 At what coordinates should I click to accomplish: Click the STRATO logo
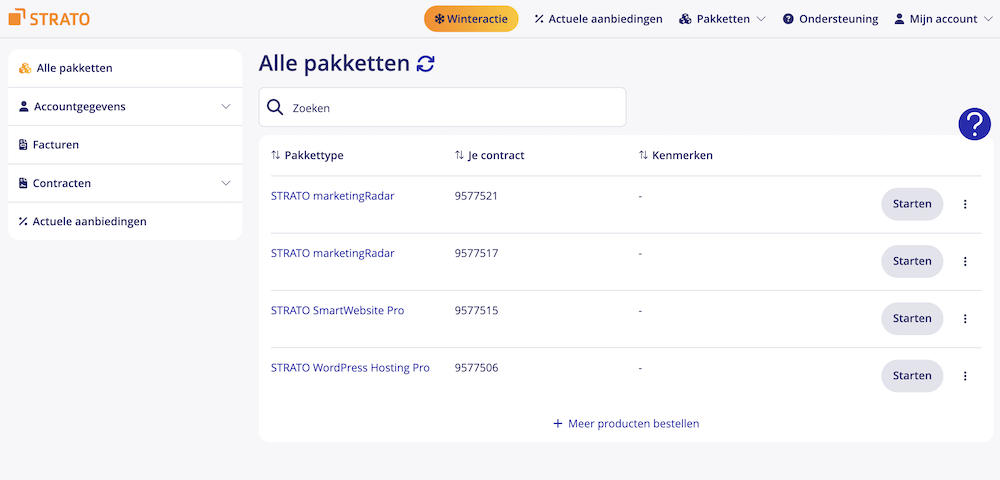49,18
